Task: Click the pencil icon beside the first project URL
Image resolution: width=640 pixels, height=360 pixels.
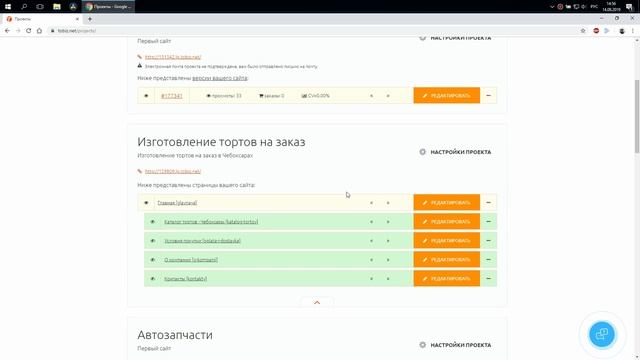Action: [x=140, y=57]
